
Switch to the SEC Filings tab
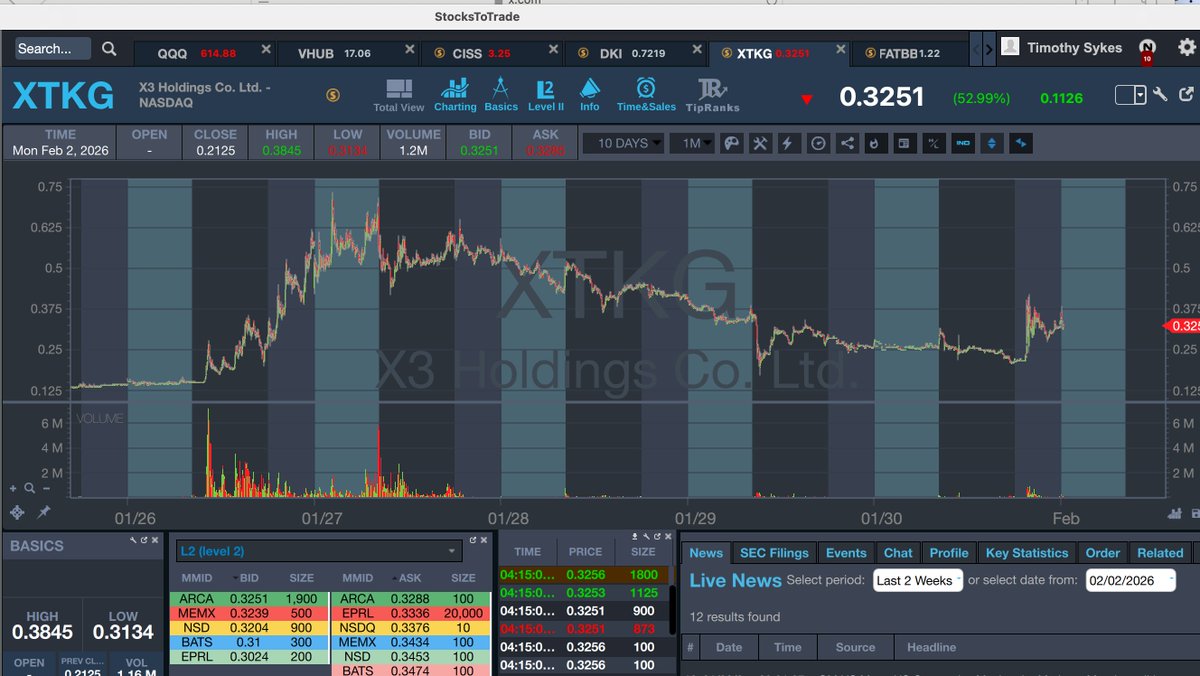[x=774, y=552]
